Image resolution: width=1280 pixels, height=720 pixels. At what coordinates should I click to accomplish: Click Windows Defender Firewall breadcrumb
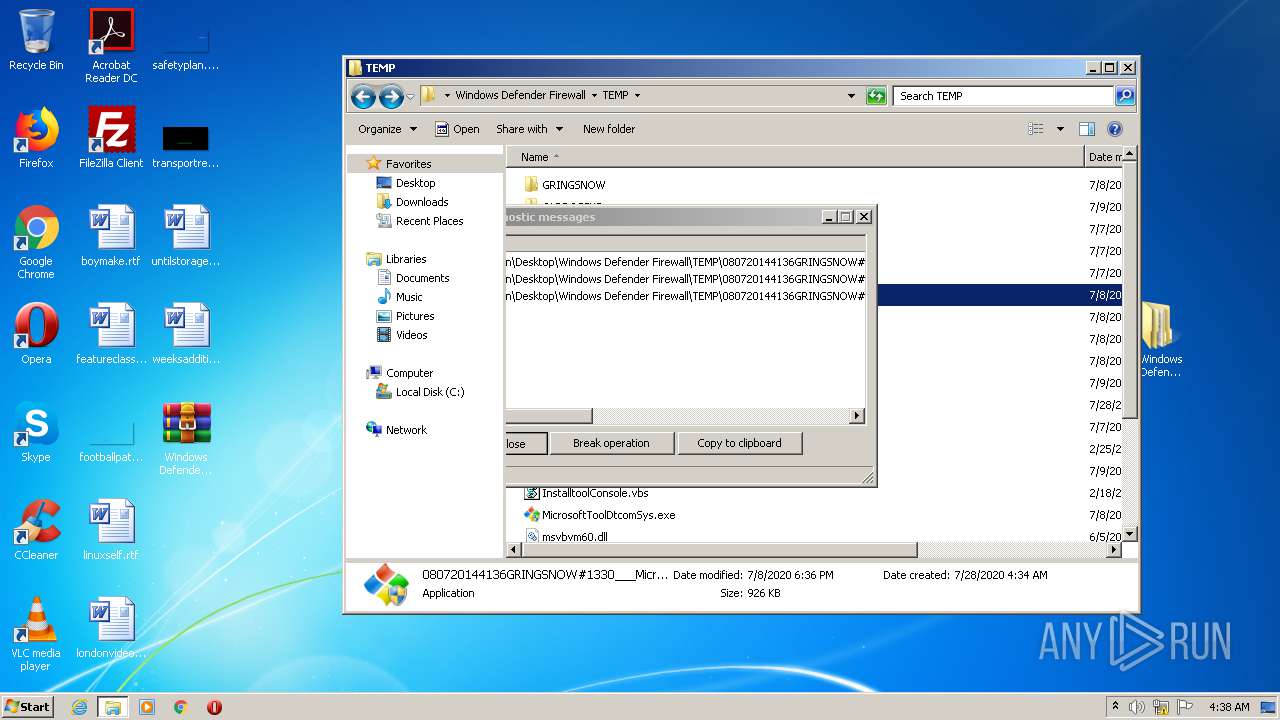tap(520, 96)
